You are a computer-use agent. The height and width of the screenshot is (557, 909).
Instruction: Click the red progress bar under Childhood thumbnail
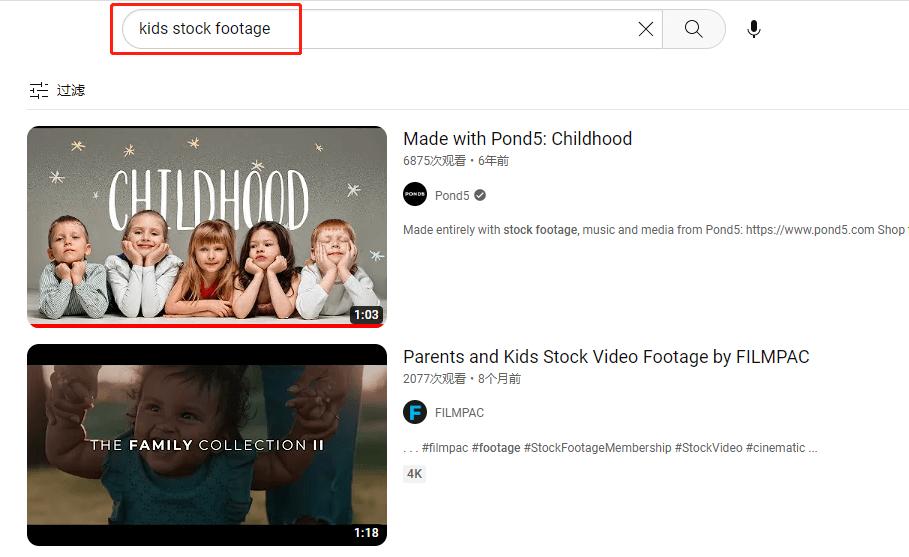coord(206,325)
